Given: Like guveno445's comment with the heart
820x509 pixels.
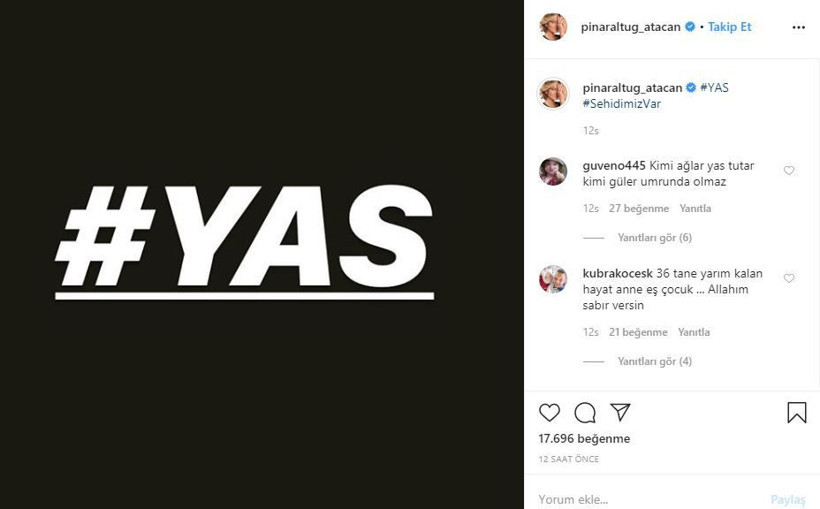Looking at the screenshot, I should [789, 170].
